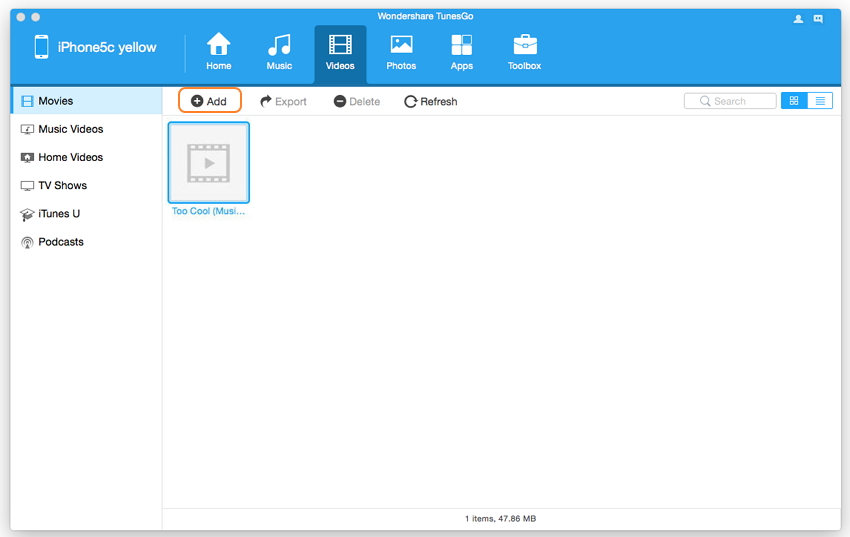Viewport: 850px width, 537px height.
Task: Select the Too Cool video thumbnail
Action: [209, 163]
